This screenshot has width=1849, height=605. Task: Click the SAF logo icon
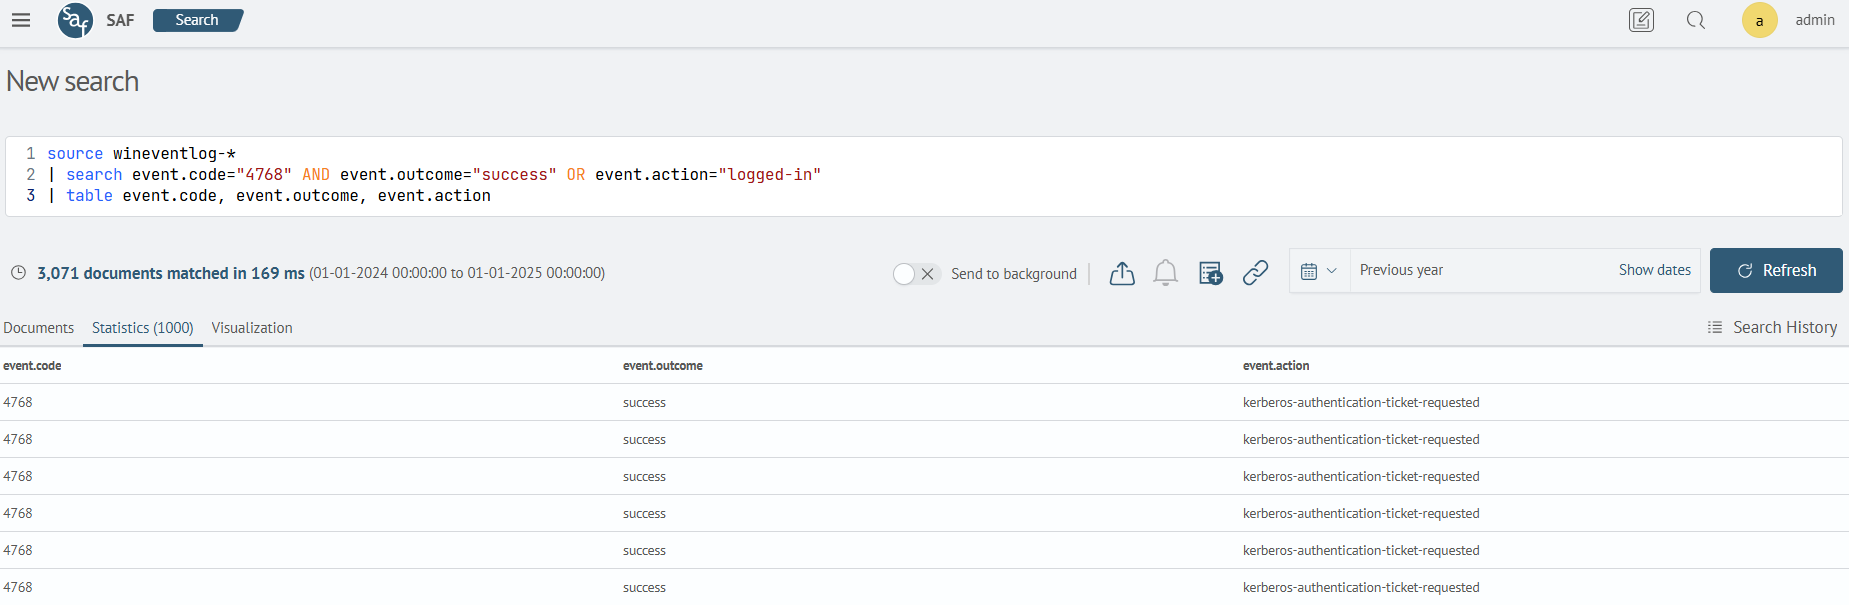[75, 20]
